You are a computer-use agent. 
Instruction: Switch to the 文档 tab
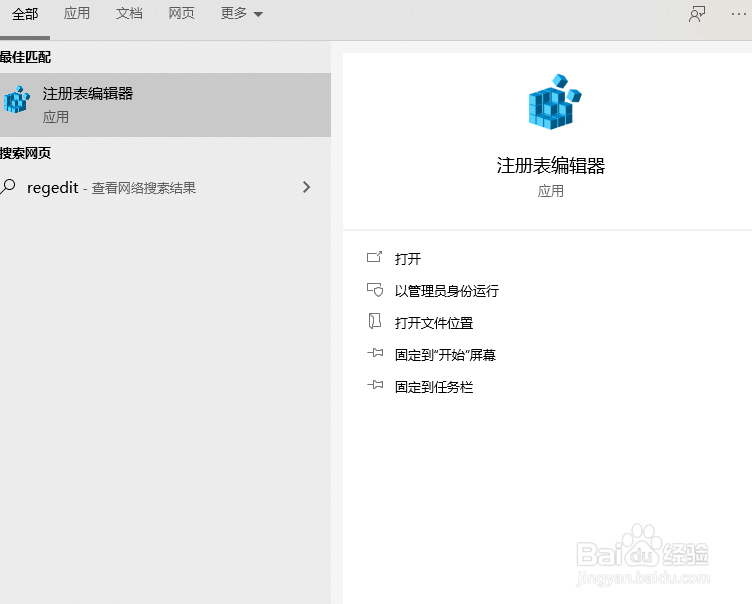click(129, 13)
